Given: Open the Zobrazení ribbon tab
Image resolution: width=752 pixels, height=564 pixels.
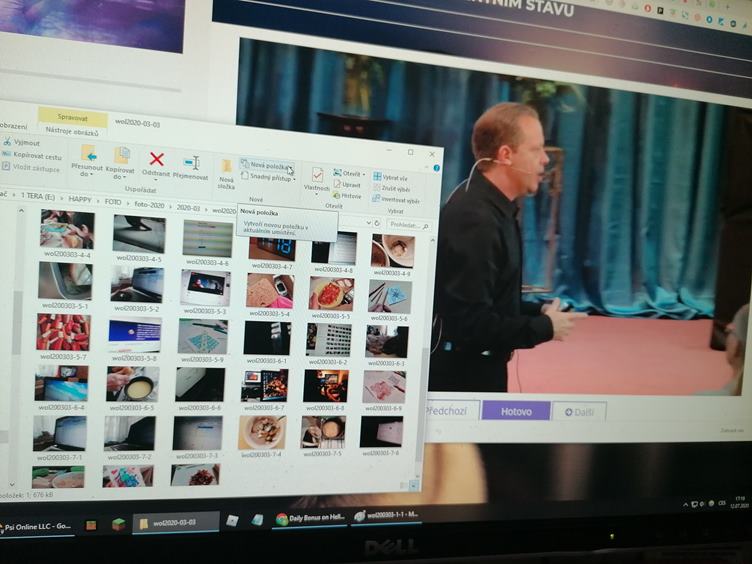Looking at the screenshot, I should click(x=13, y=126).
